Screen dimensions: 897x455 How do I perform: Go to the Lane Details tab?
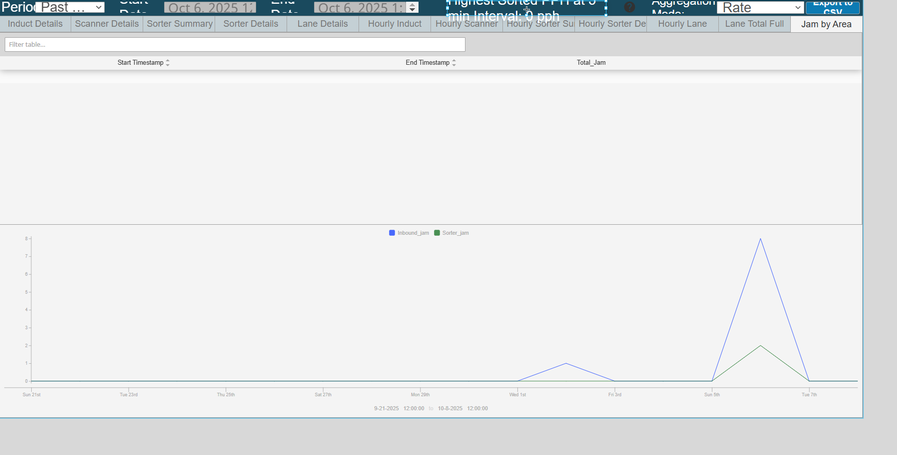click(323, 24)
